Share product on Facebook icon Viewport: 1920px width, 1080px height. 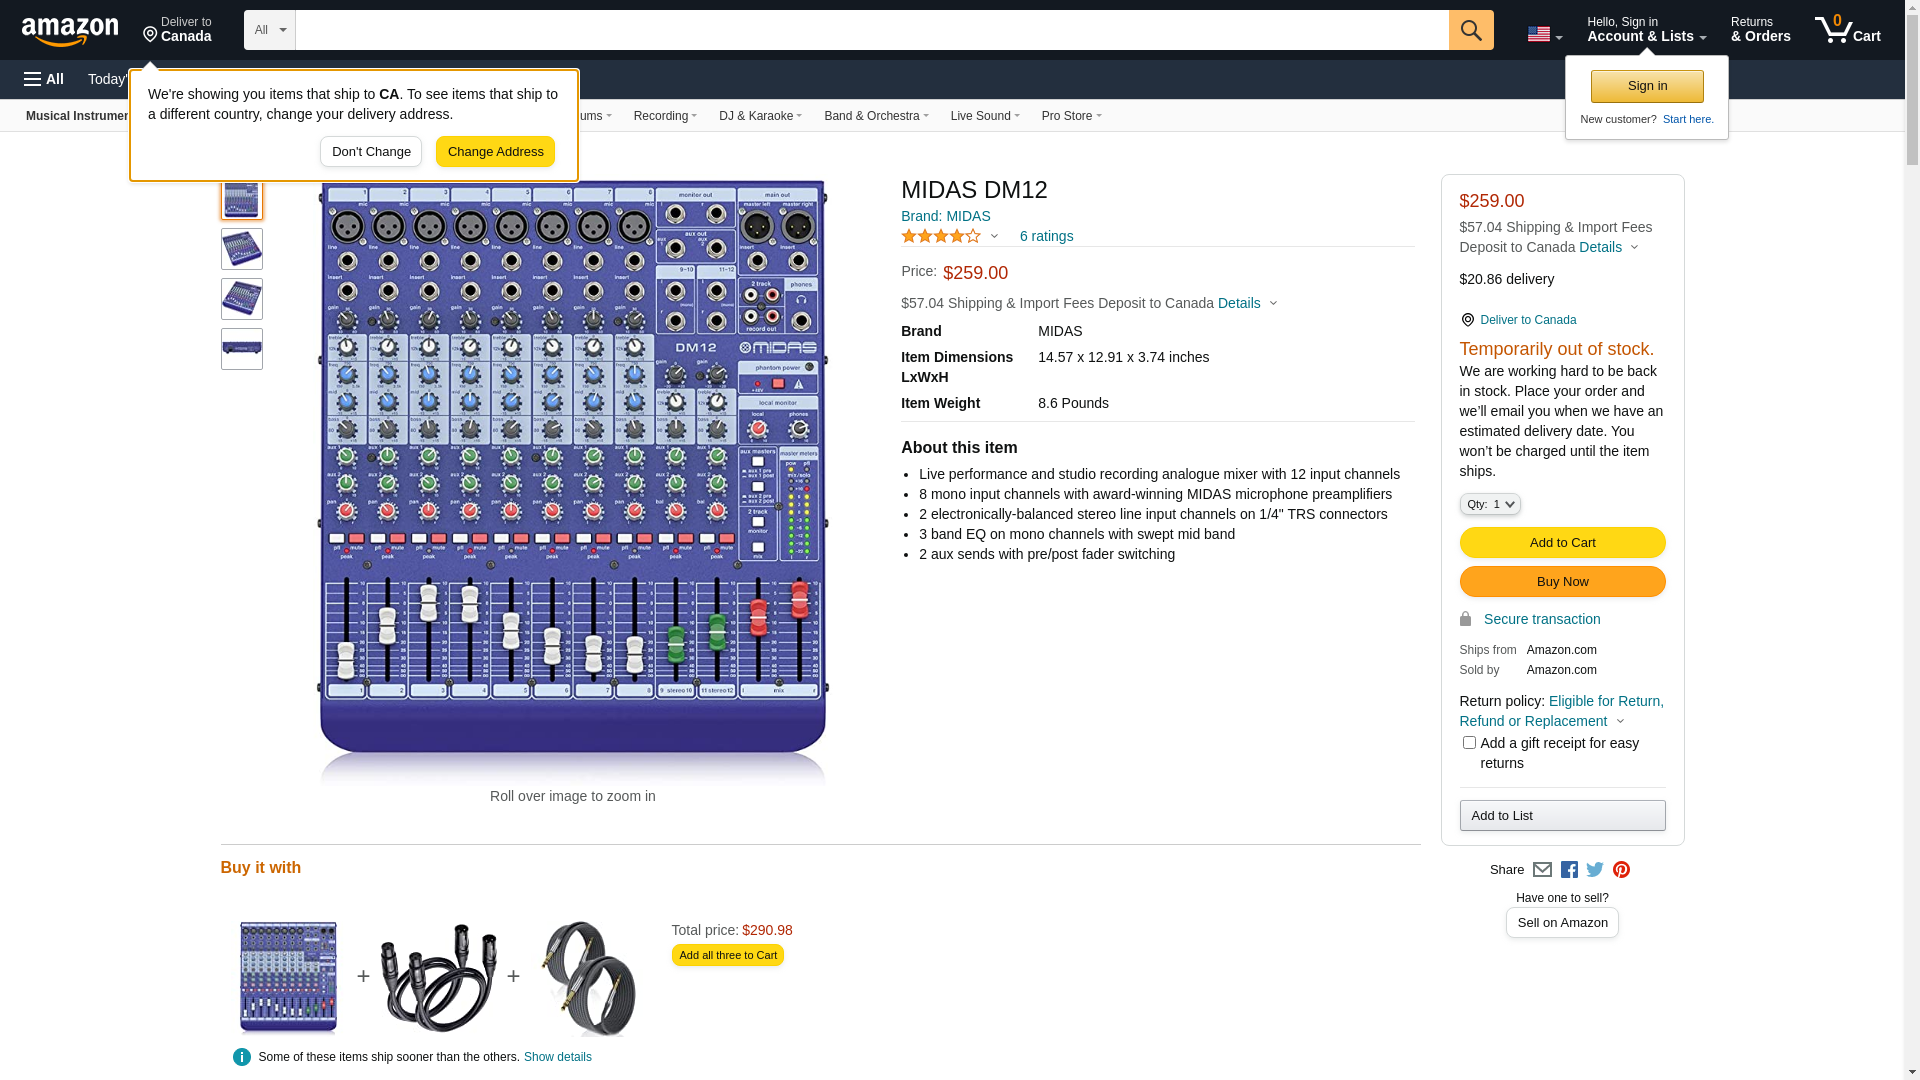click(x=1569, y=870)
